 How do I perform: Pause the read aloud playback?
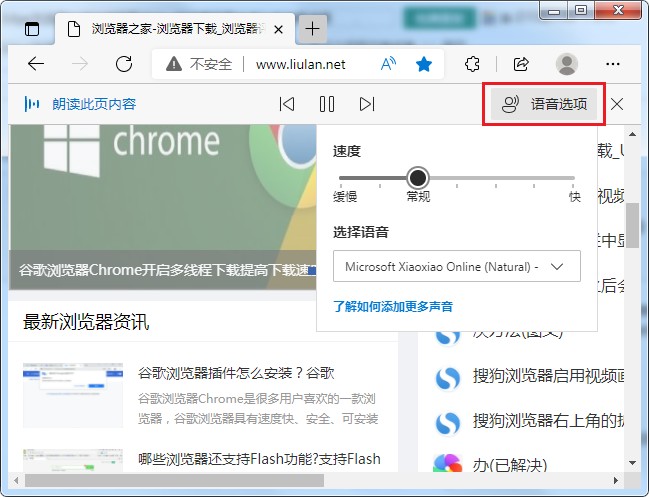pyautogui.click(x=326, y=104)
